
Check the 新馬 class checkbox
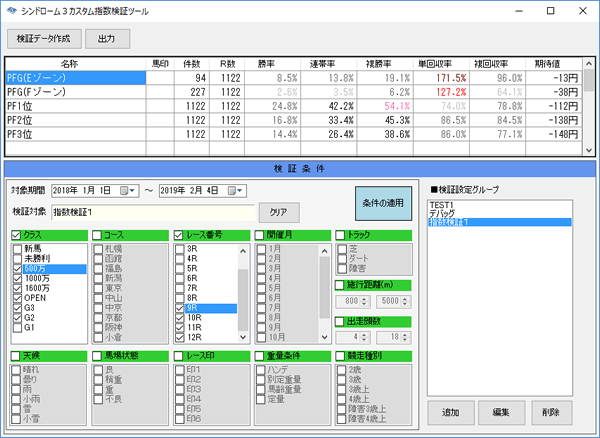click(x=17, y=249)
